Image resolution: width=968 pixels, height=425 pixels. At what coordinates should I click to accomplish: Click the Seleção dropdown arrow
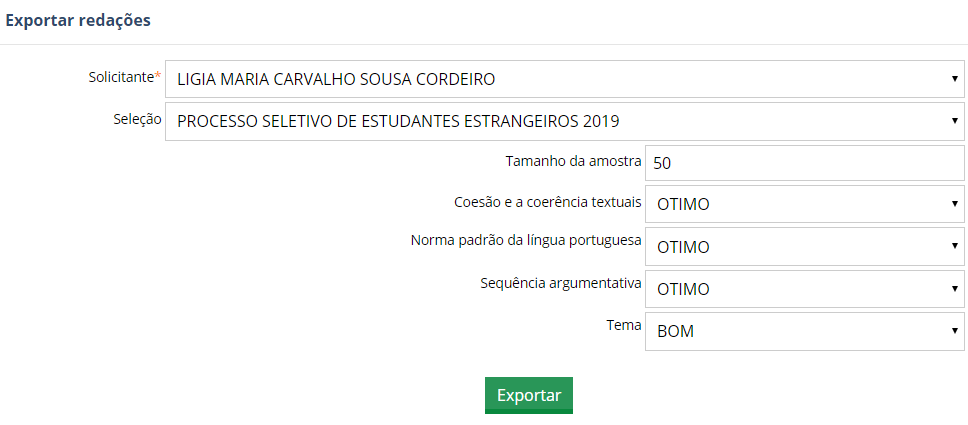[x=955, y=122]
